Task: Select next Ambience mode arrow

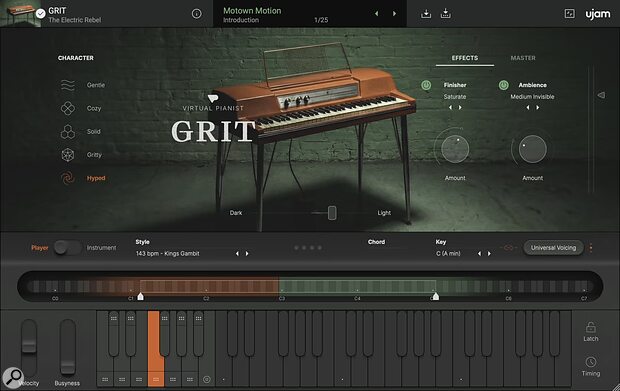Action: [537, 108]
